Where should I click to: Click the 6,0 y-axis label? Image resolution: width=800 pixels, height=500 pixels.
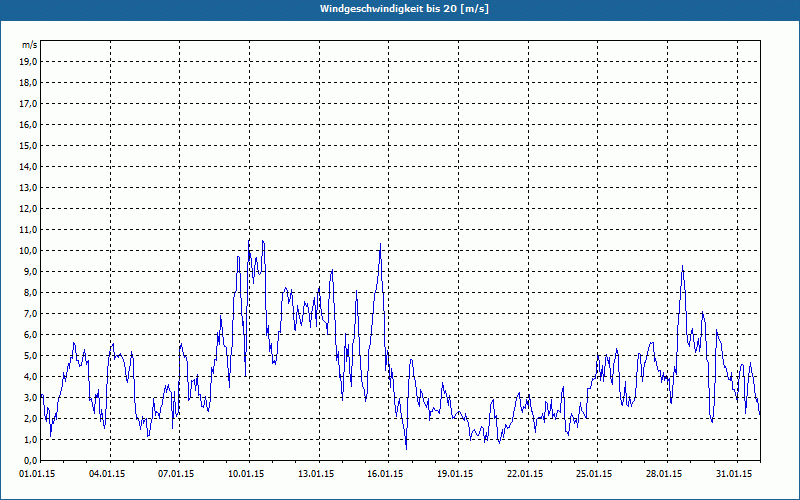pyautogui.click(x=30, y=335)
